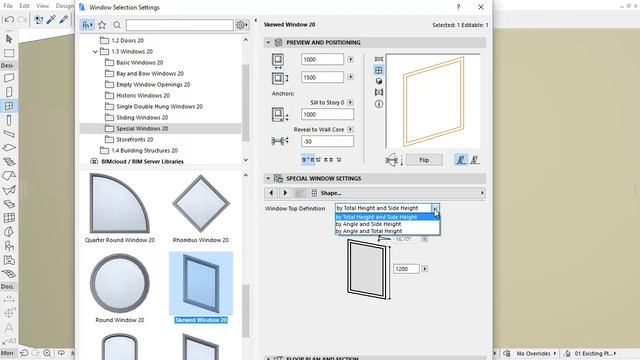Toggle the second reveal side option
The image size is (640, 360).
475,160
